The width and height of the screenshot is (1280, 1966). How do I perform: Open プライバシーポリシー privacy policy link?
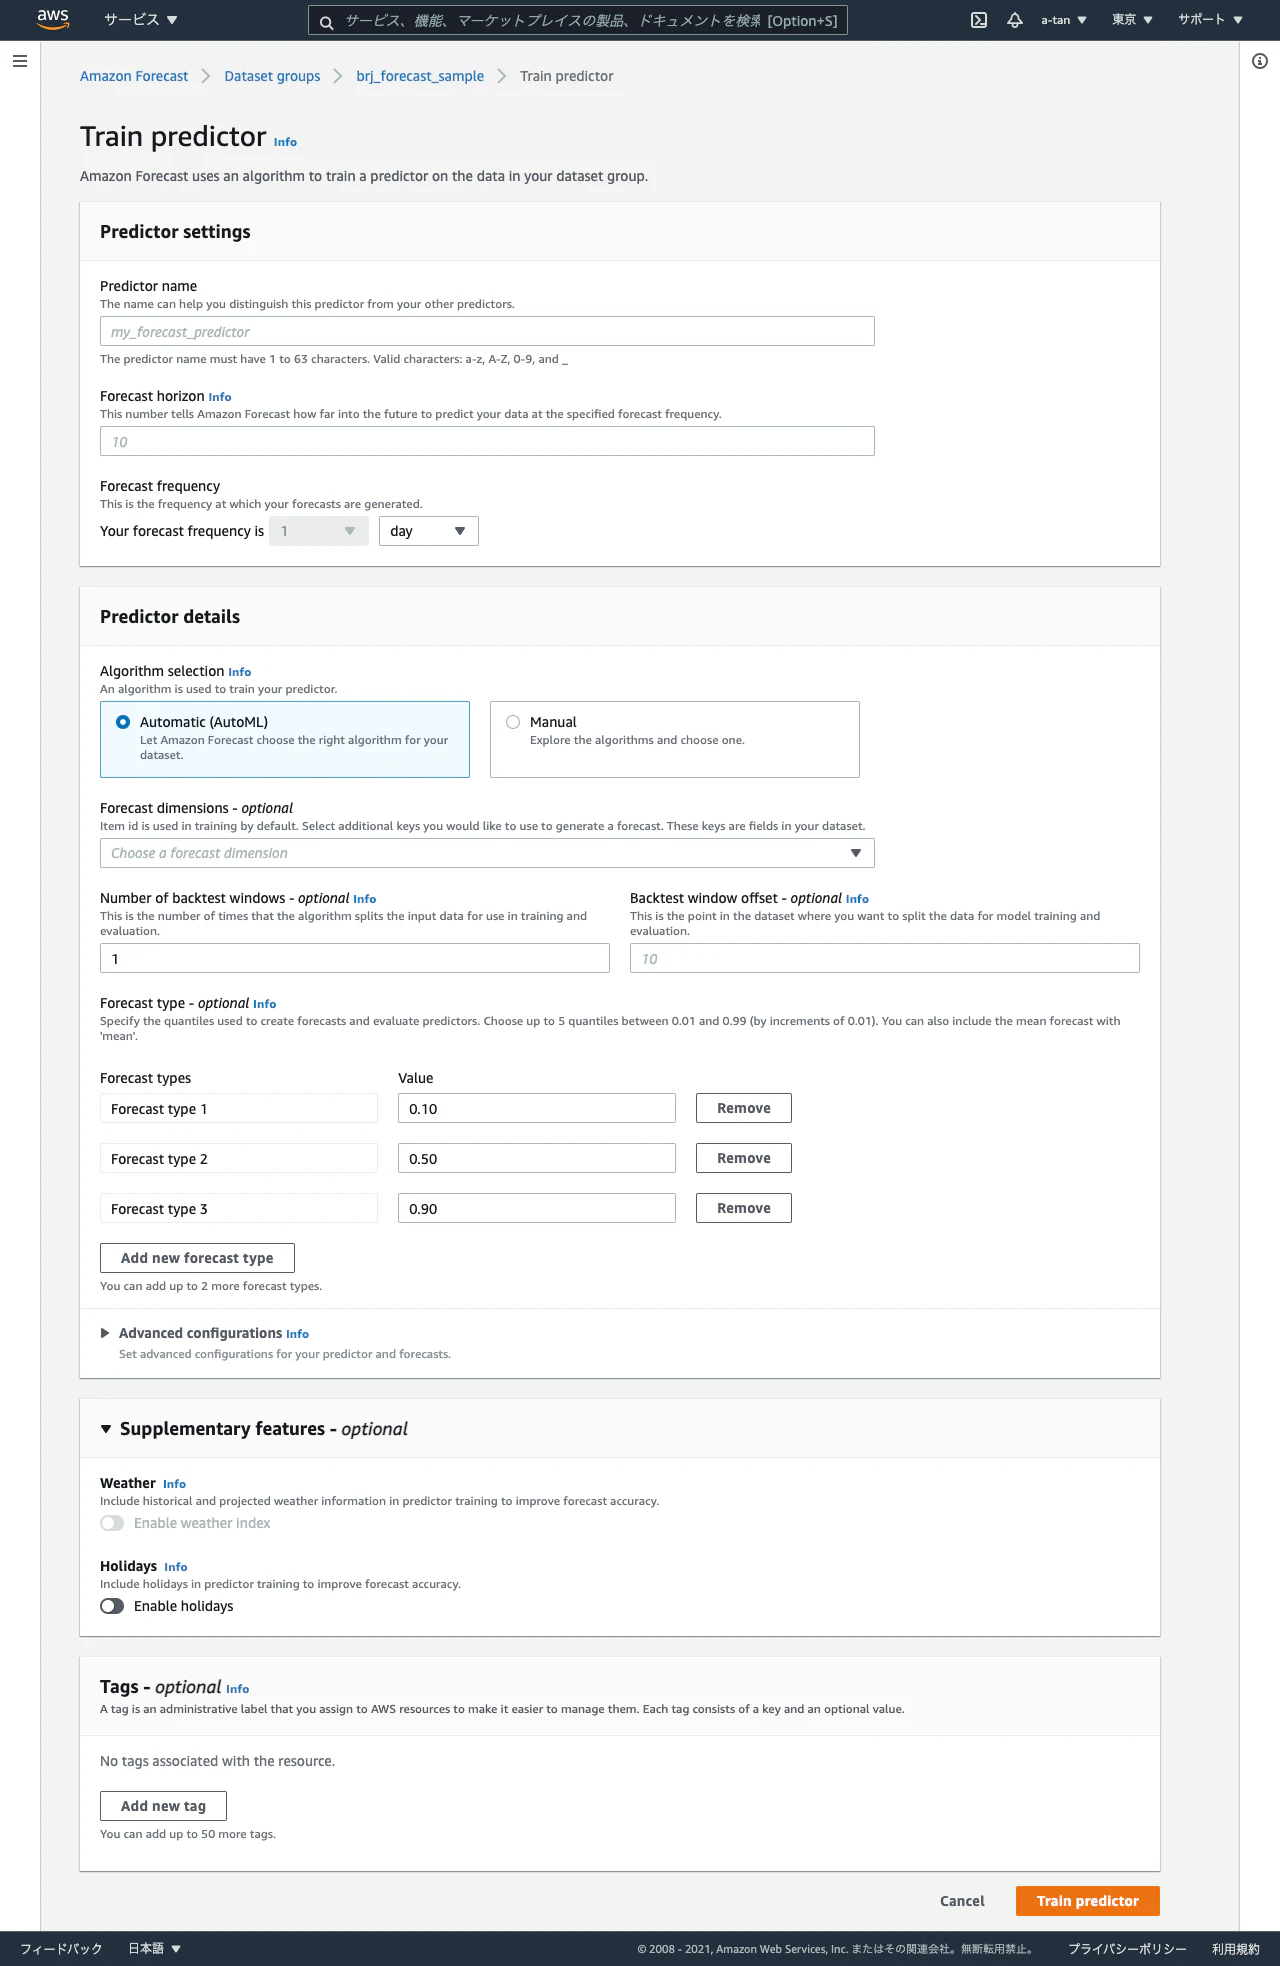tap(1127, 1949)
